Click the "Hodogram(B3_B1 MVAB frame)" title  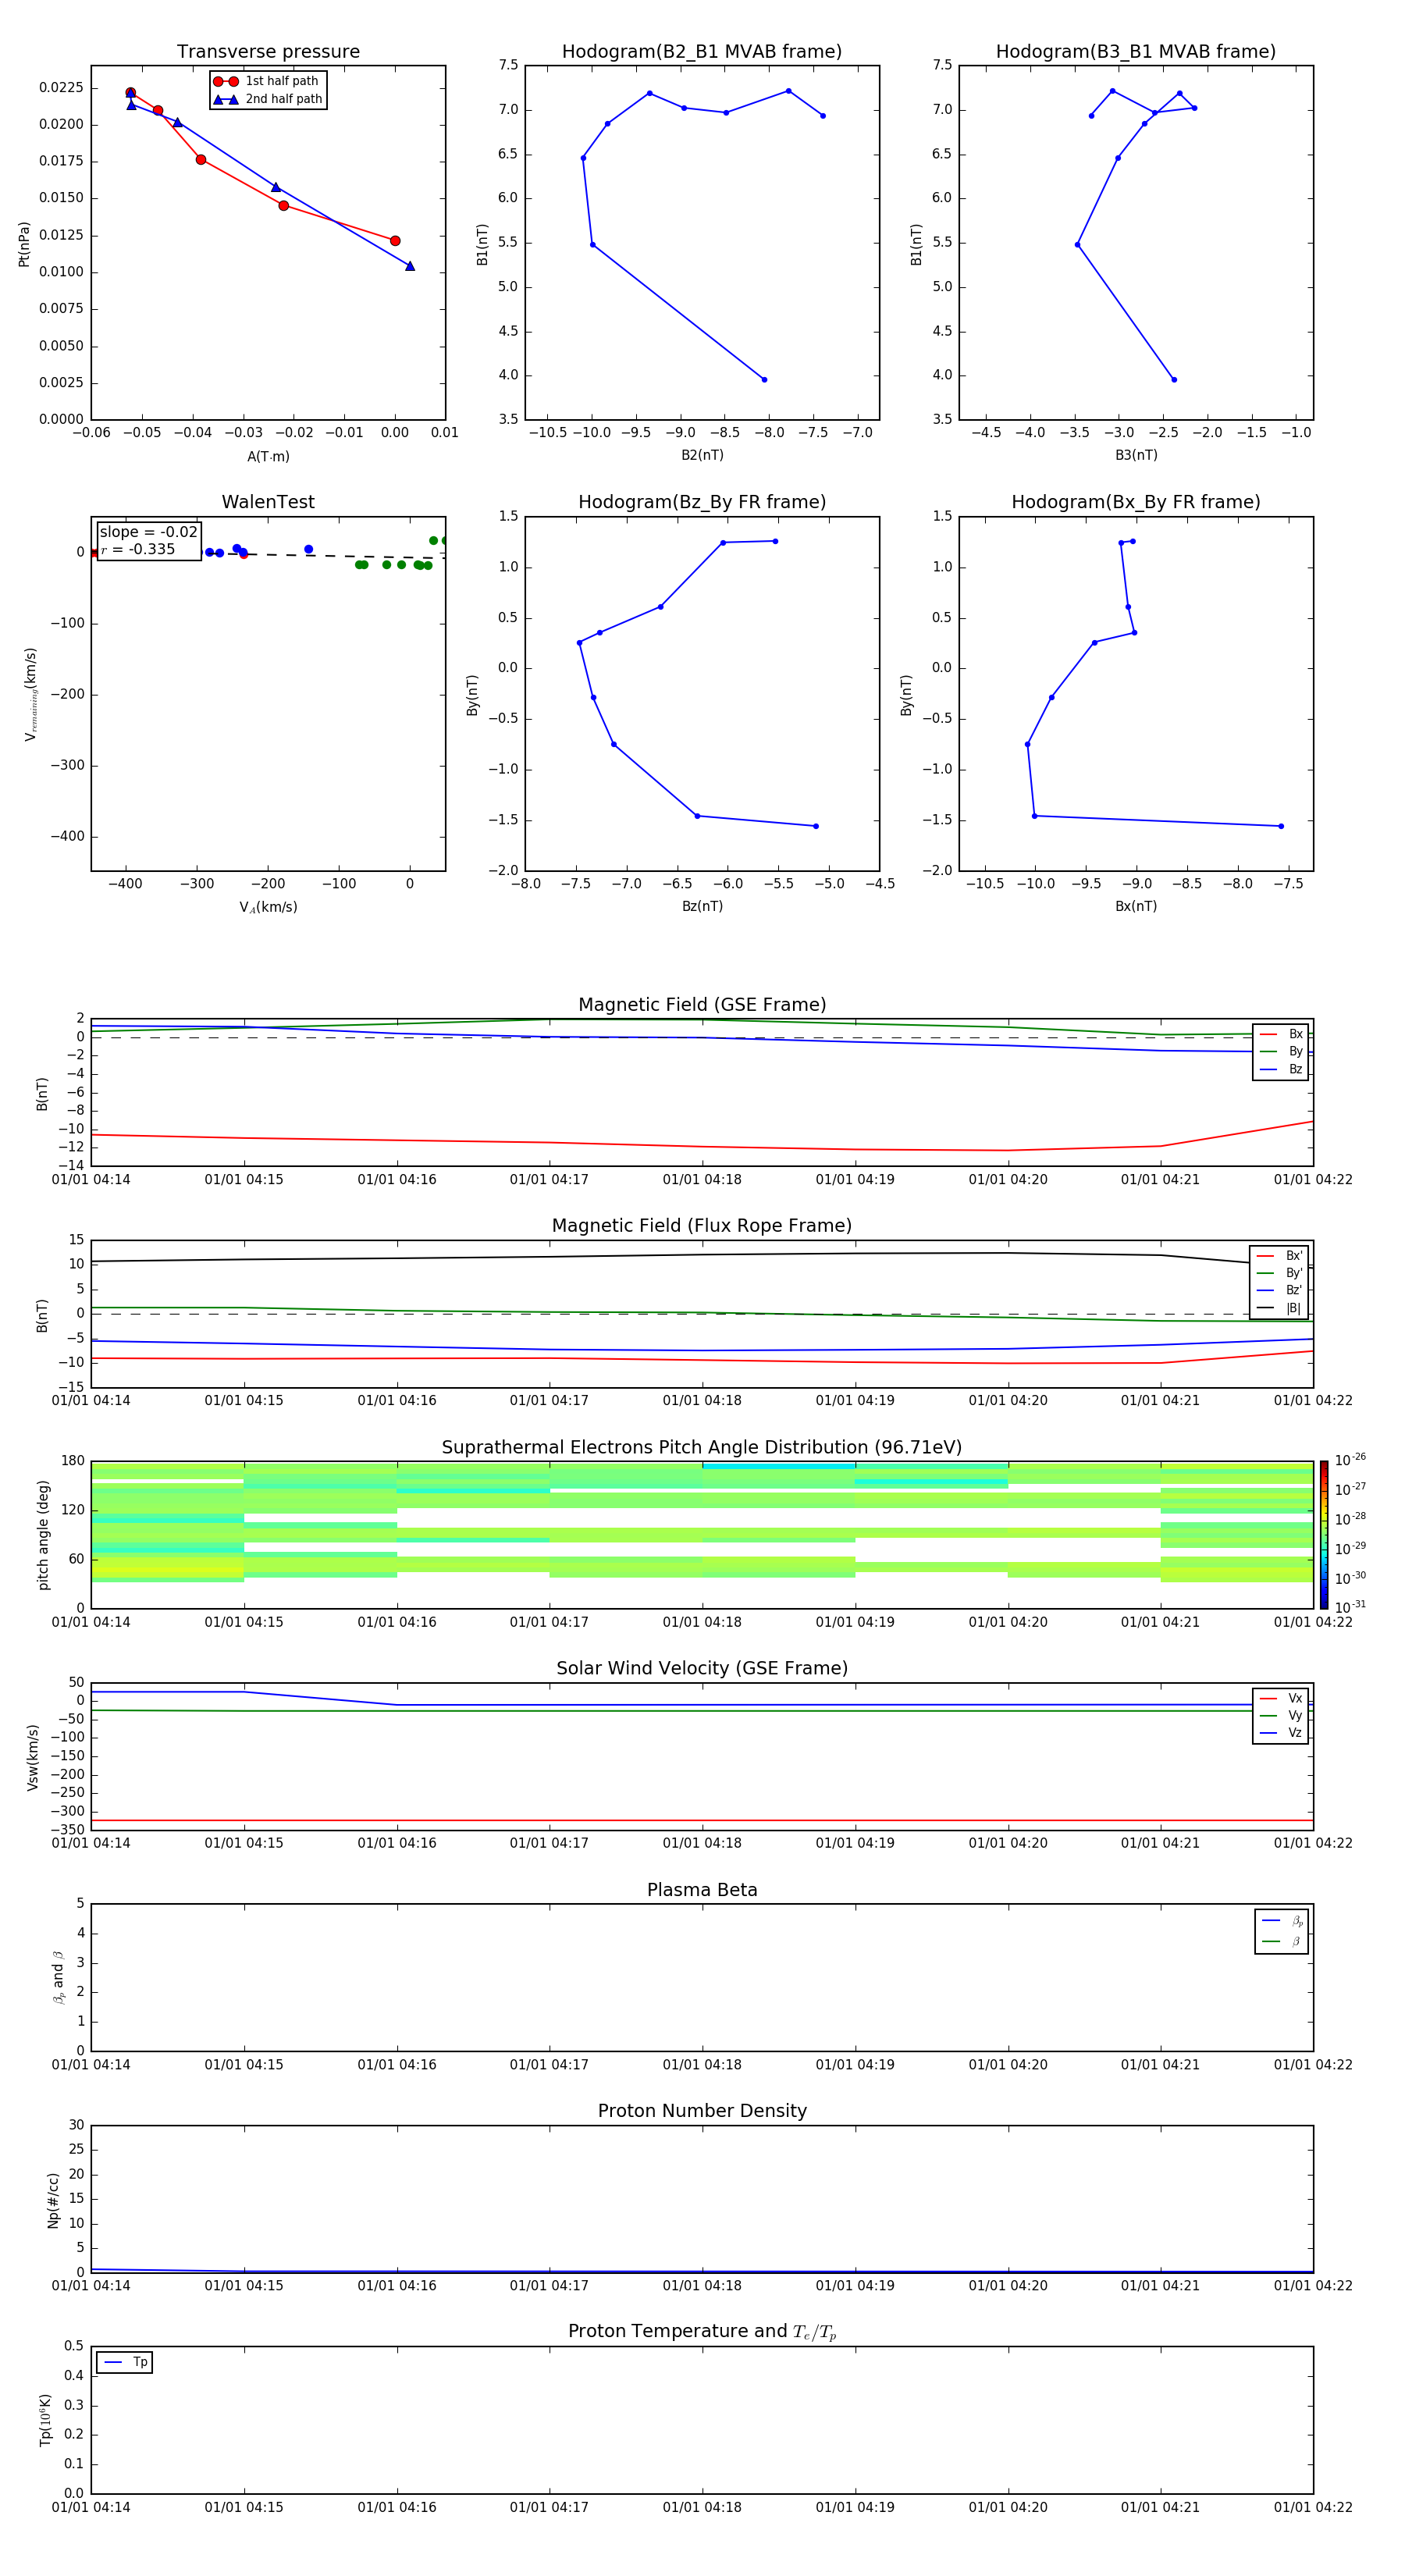click(1136, 51)
